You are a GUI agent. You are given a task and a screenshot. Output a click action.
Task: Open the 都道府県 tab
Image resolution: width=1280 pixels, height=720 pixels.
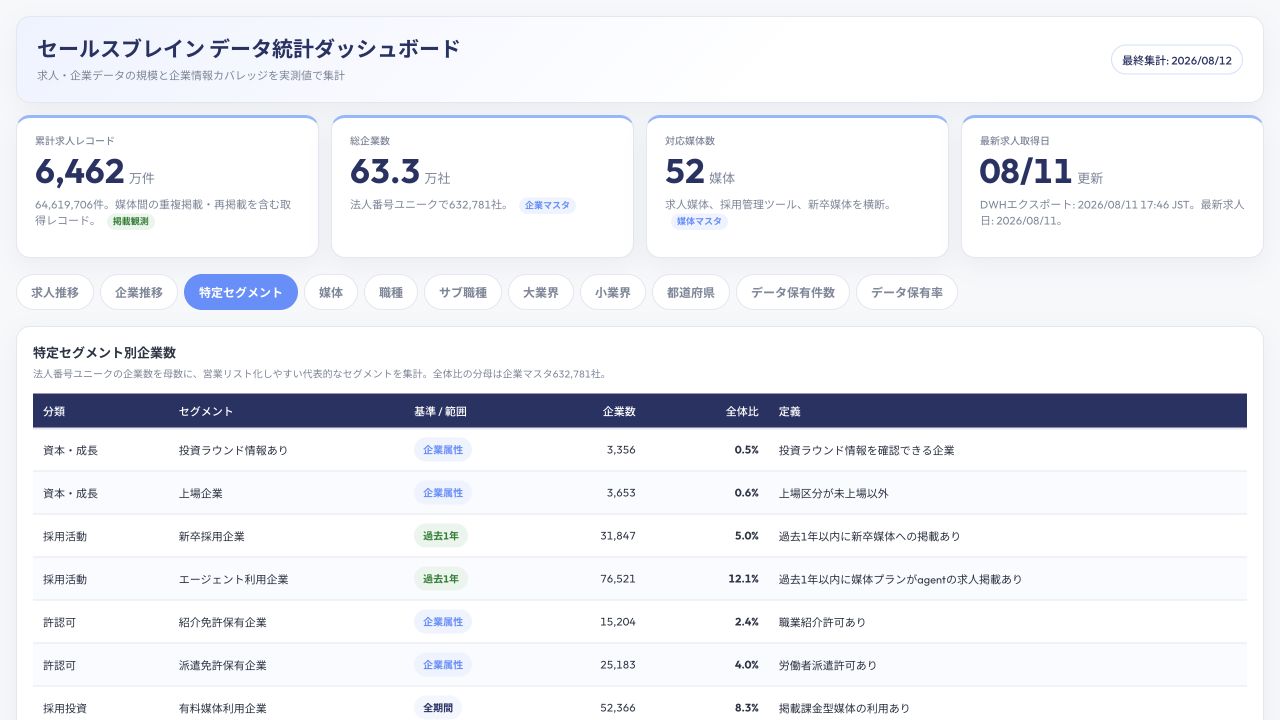[x=691, y=292]
